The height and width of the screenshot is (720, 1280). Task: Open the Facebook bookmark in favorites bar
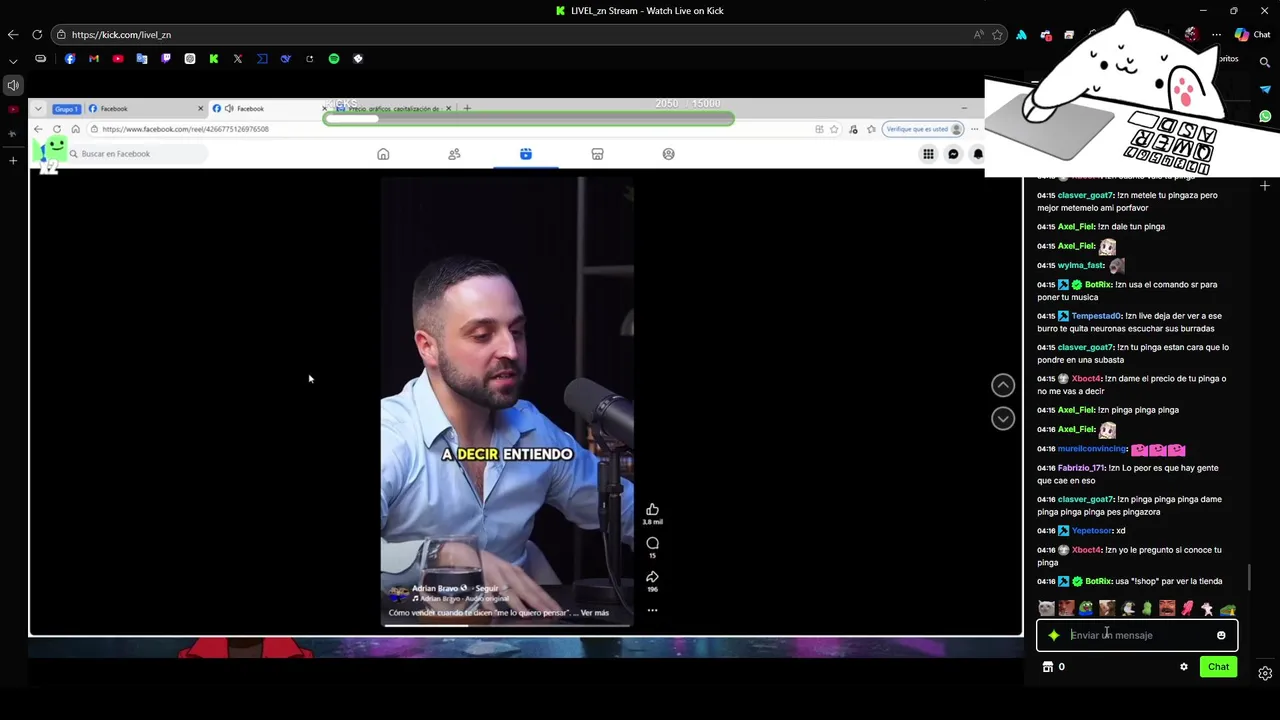70,59
